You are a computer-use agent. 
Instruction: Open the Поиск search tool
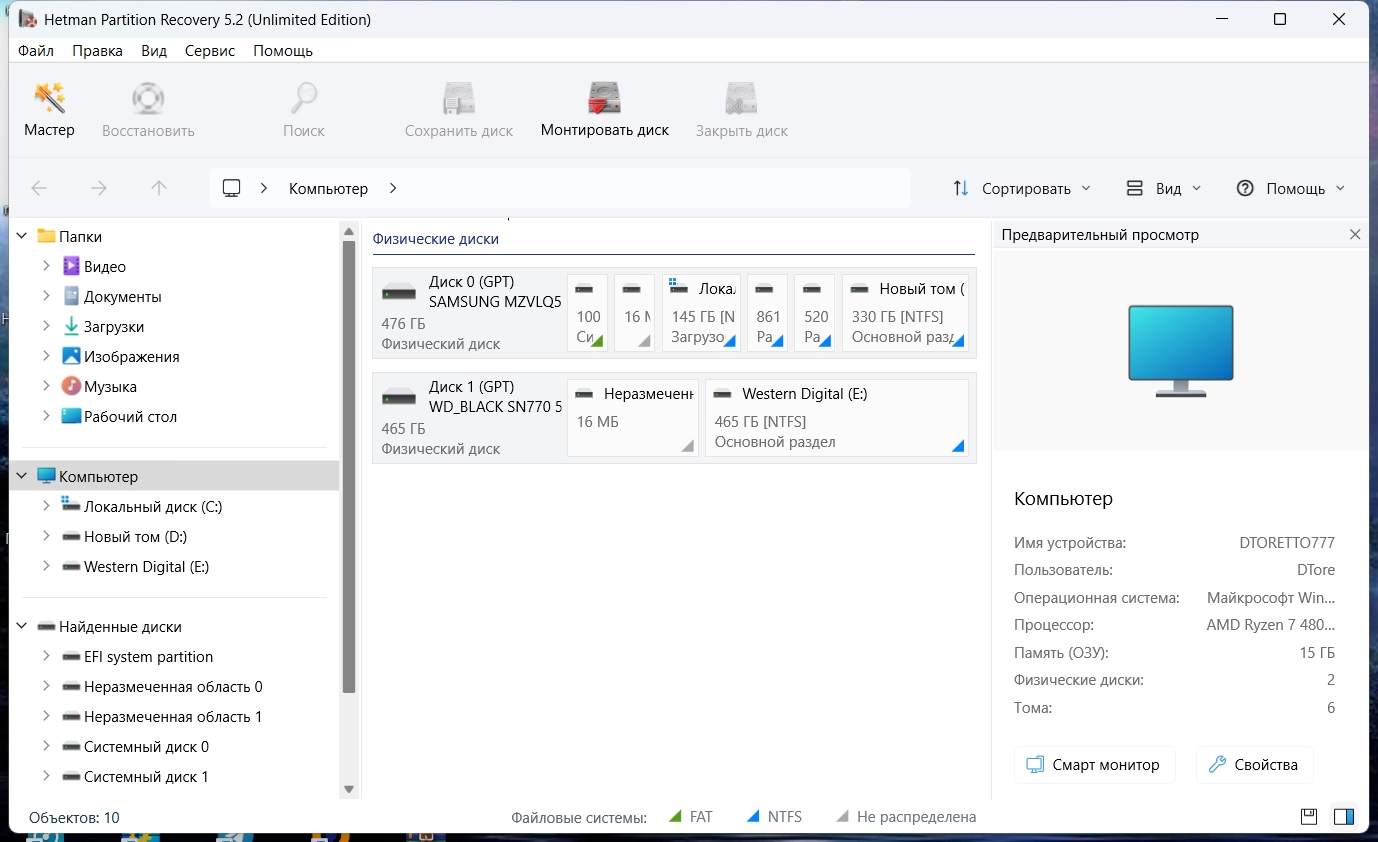[304, 110]
